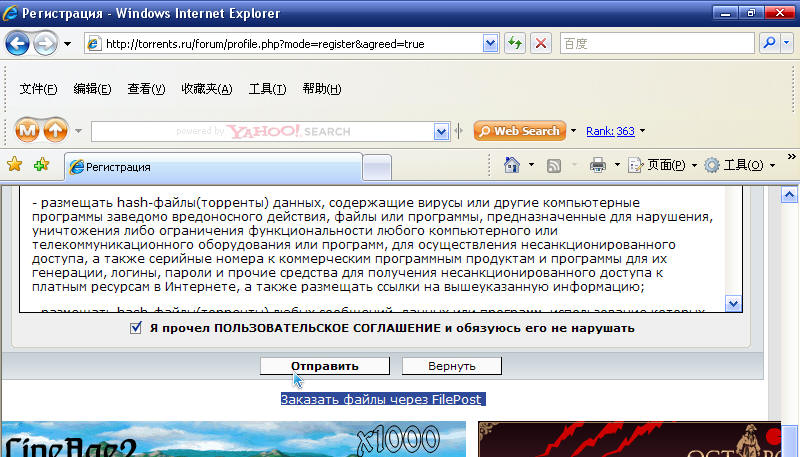
Task: Expand the Rank dropdown arrow
Action: 642,131
